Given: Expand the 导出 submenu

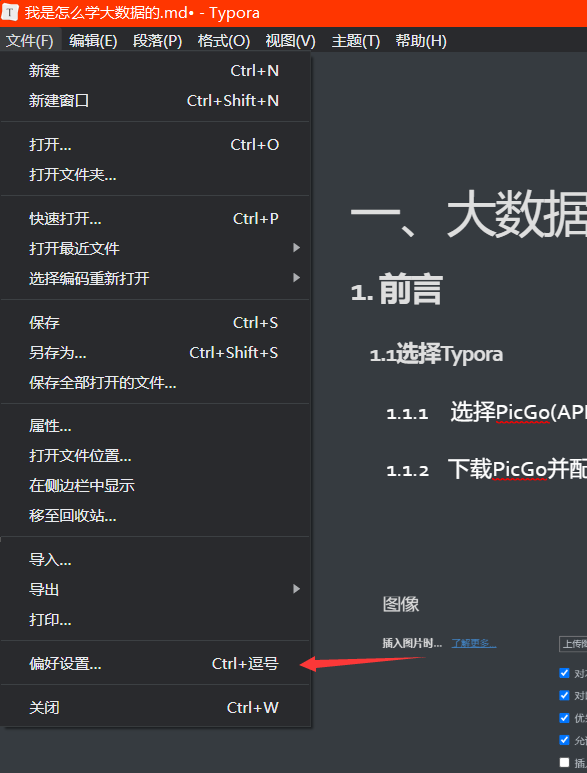Looking at the screenshot, I should coord(155,590).
